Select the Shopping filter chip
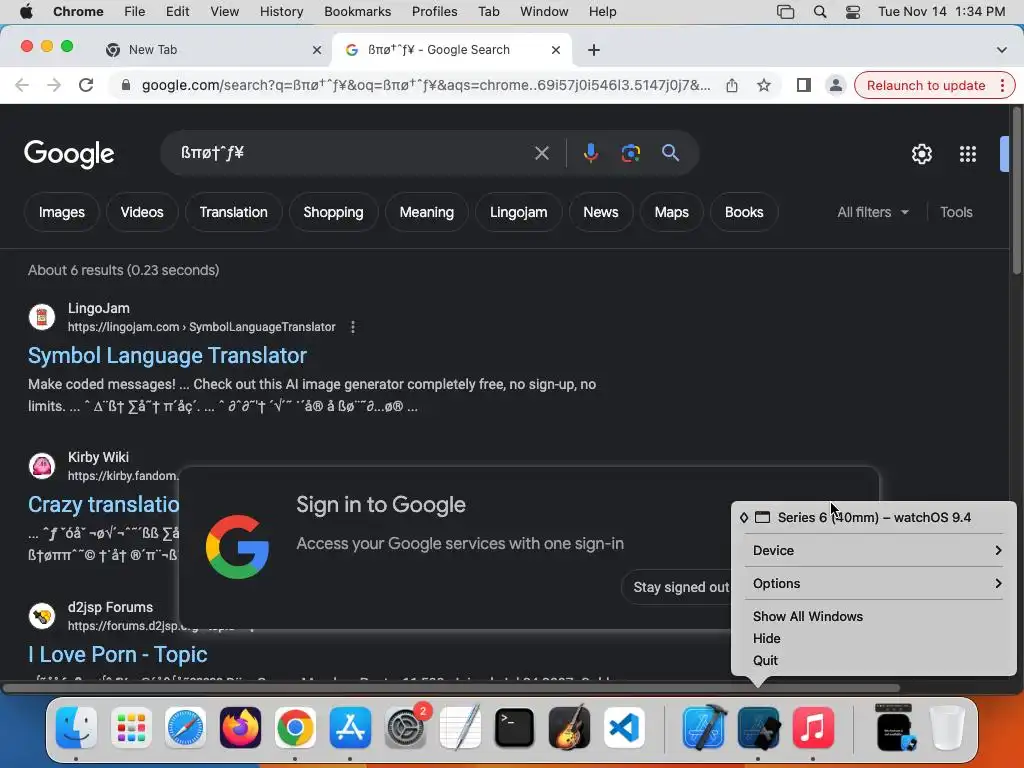 click(x=333, y=212)
